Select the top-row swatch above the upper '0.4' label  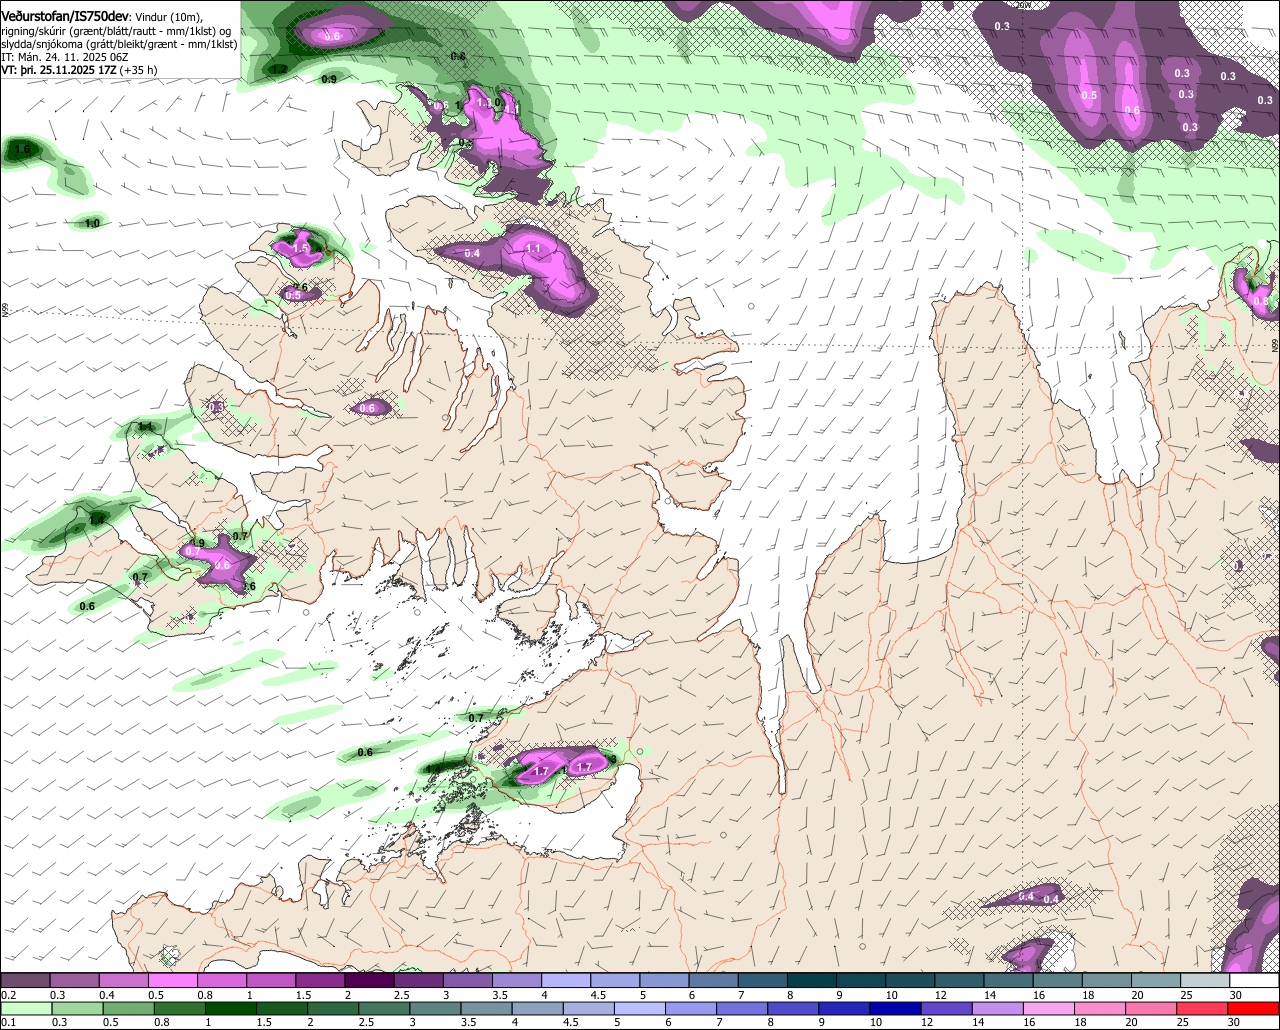[123, 980]
